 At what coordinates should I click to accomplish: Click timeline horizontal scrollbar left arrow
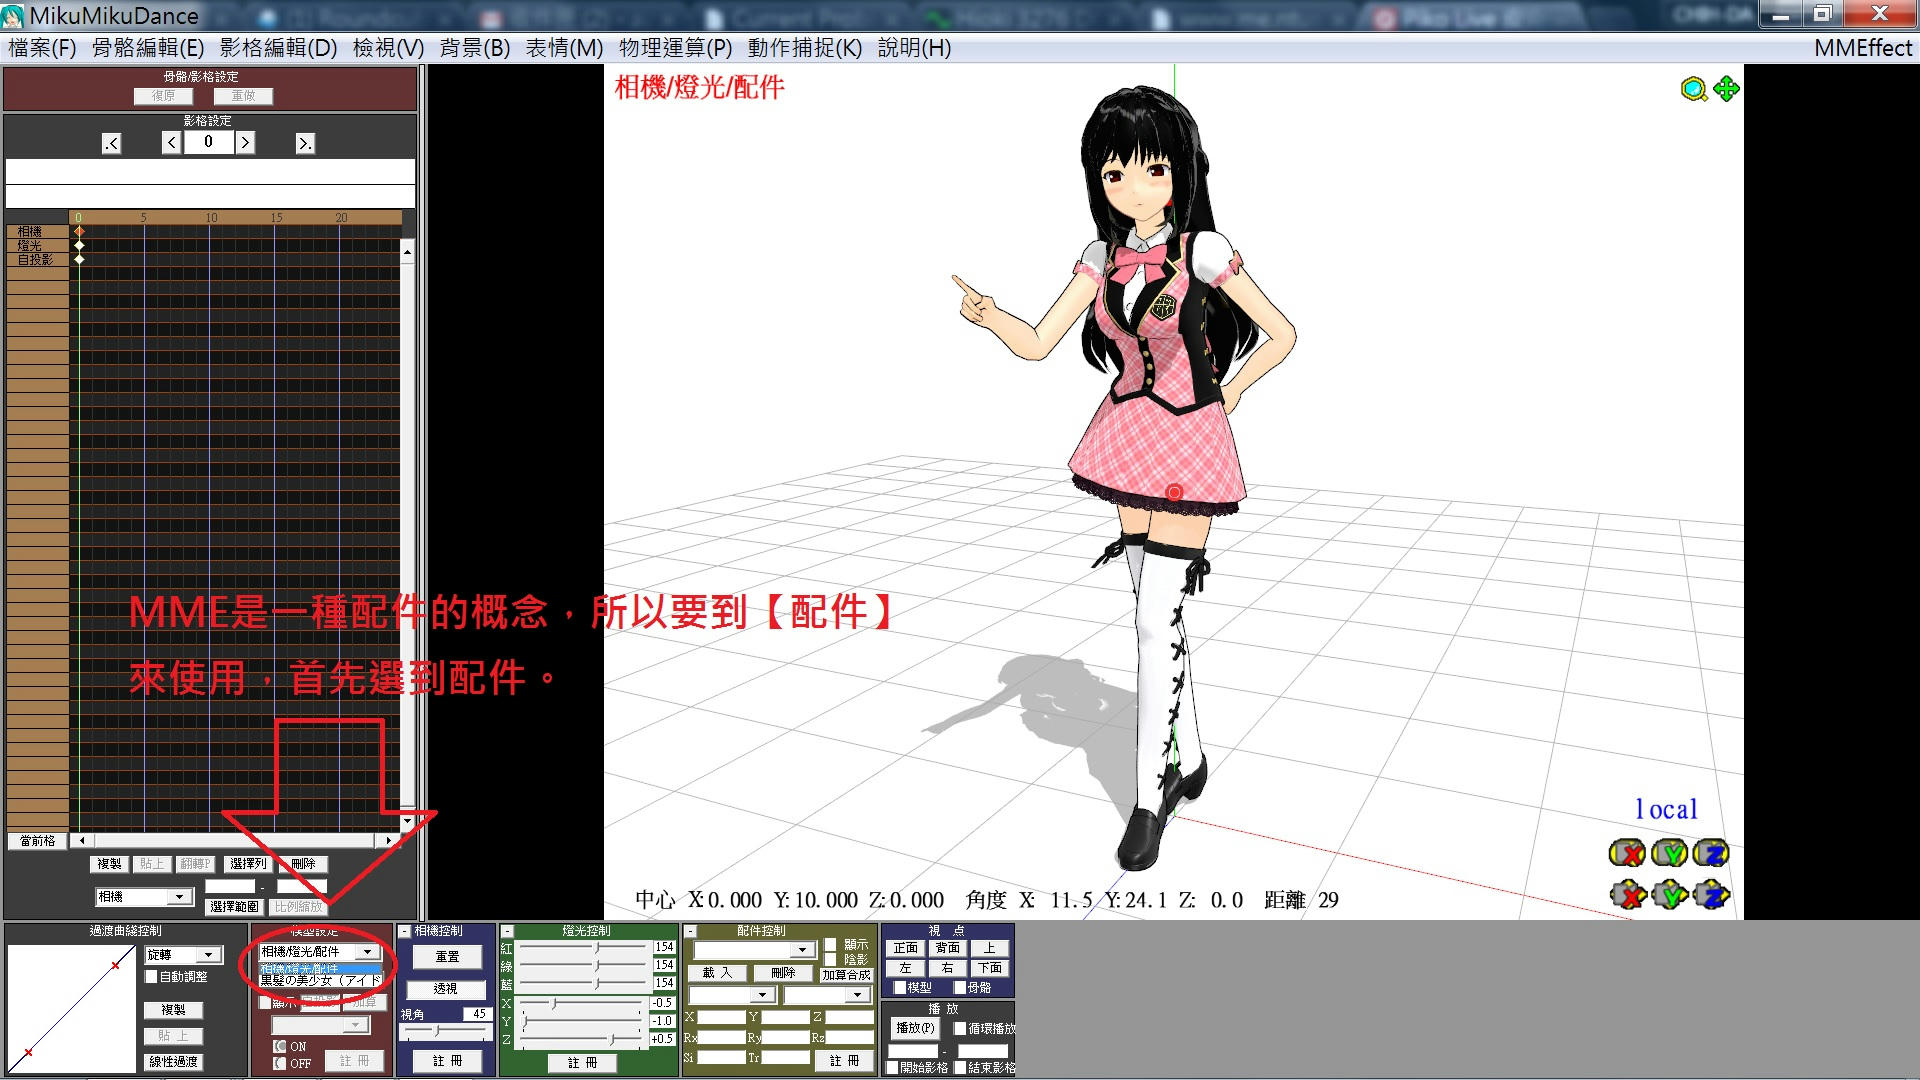pos(81,841)
